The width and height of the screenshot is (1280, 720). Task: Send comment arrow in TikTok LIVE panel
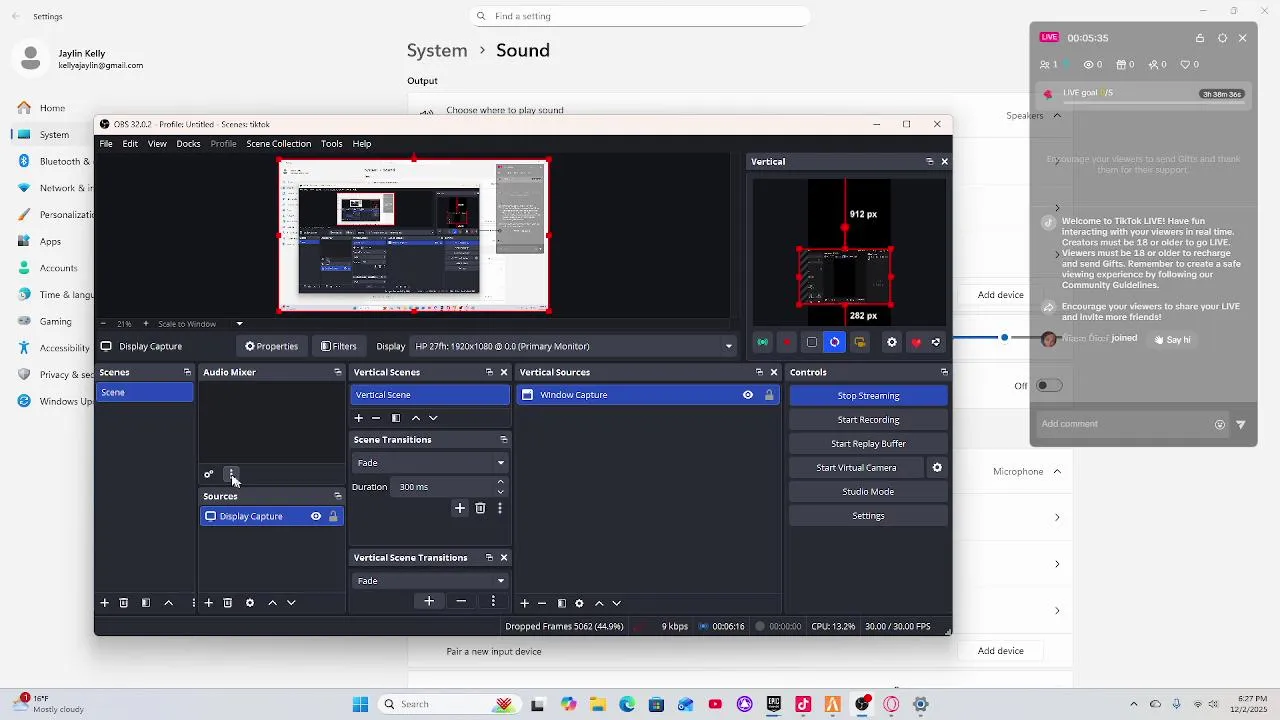pos(1241,424)
